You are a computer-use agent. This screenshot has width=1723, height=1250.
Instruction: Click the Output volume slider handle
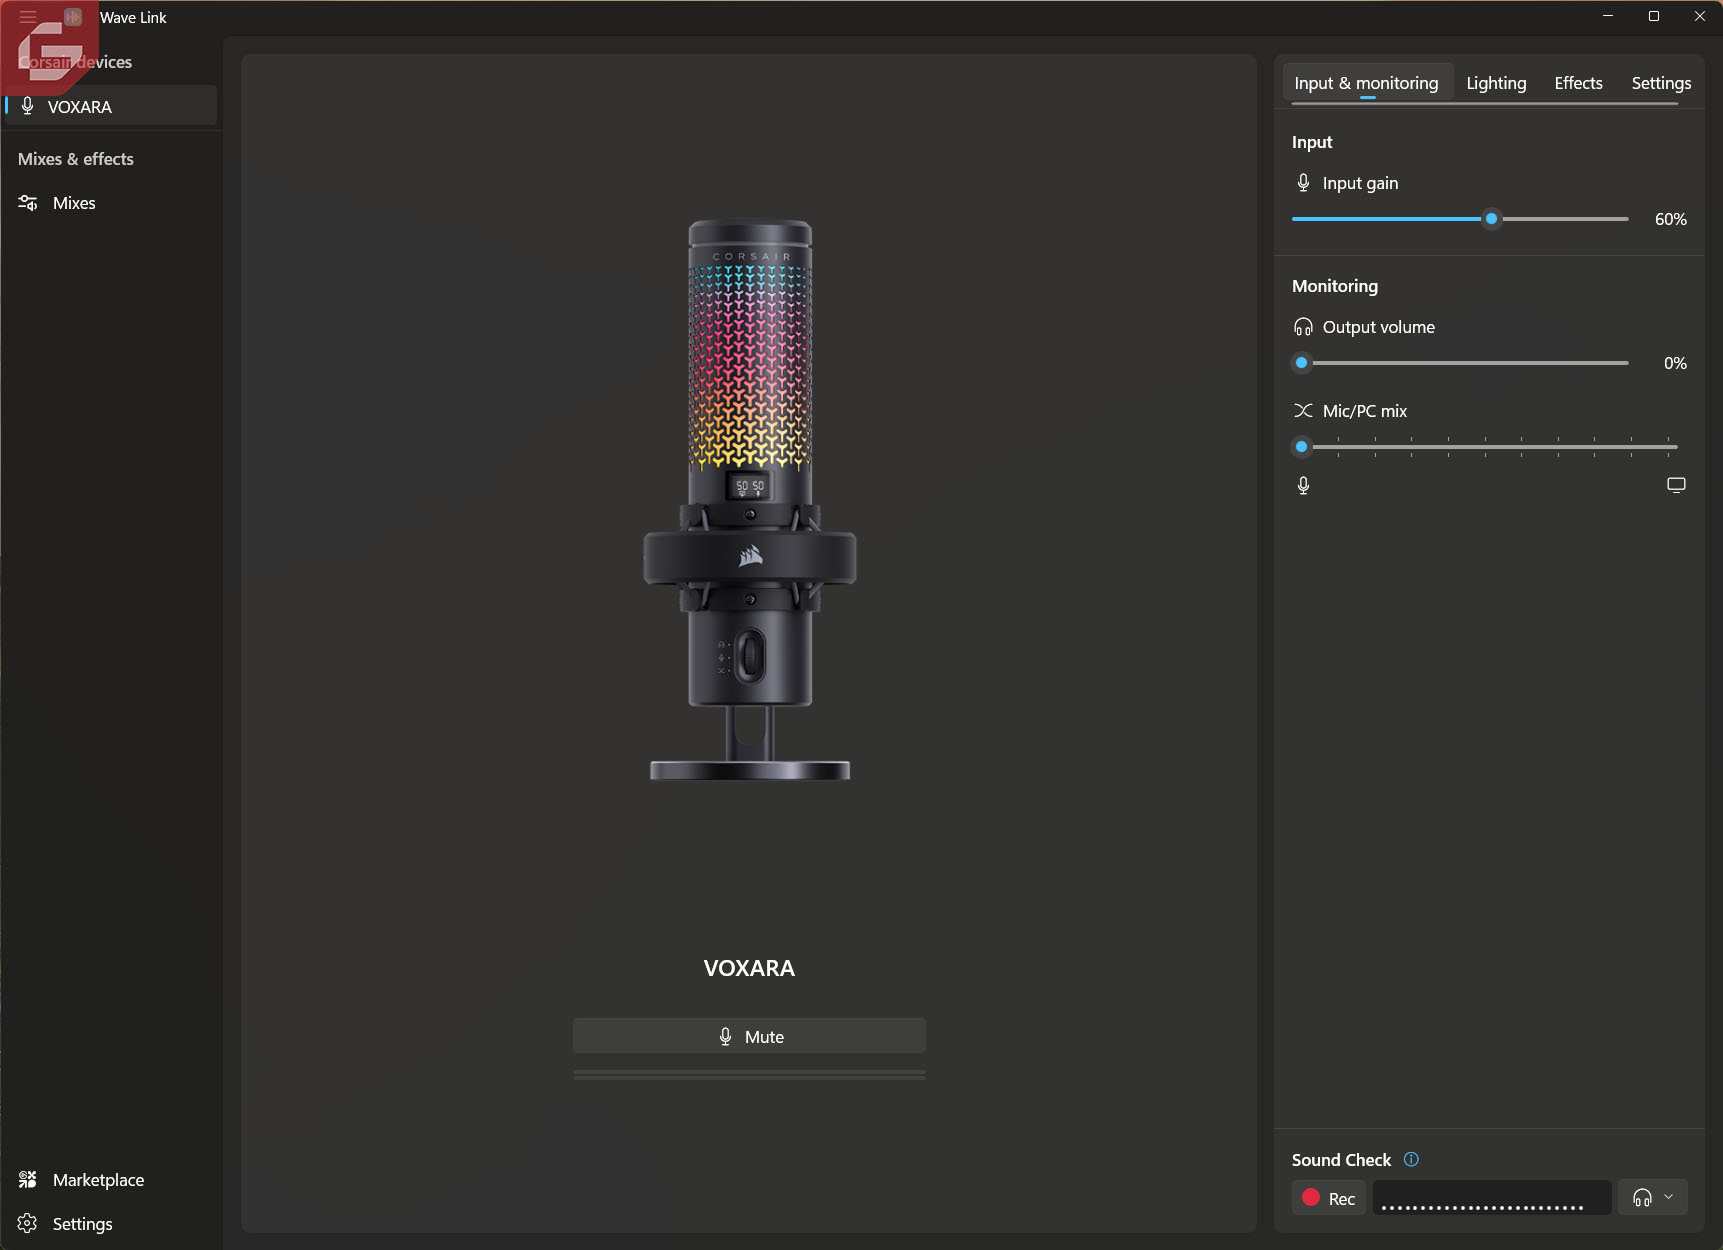tap(1301, 363)
